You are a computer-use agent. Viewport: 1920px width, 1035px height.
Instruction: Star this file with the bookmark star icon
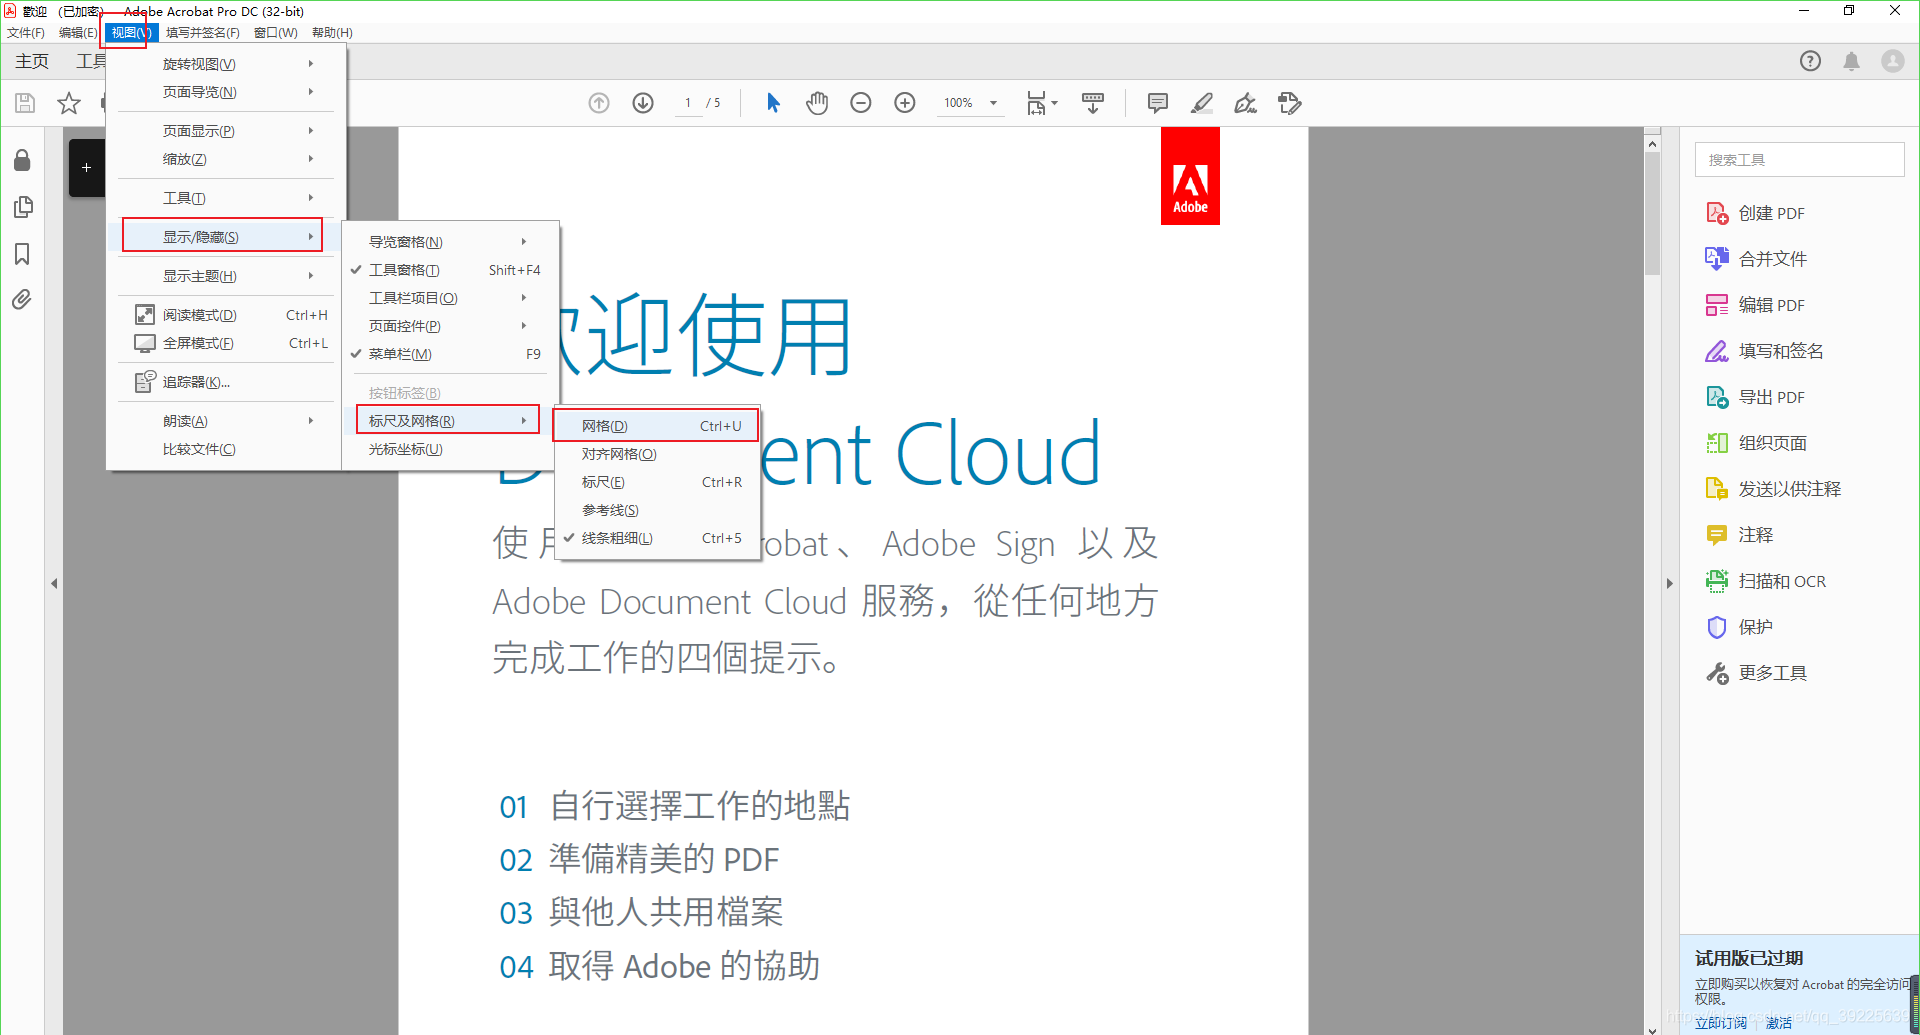pyautogui.click(x=69, y=103)
